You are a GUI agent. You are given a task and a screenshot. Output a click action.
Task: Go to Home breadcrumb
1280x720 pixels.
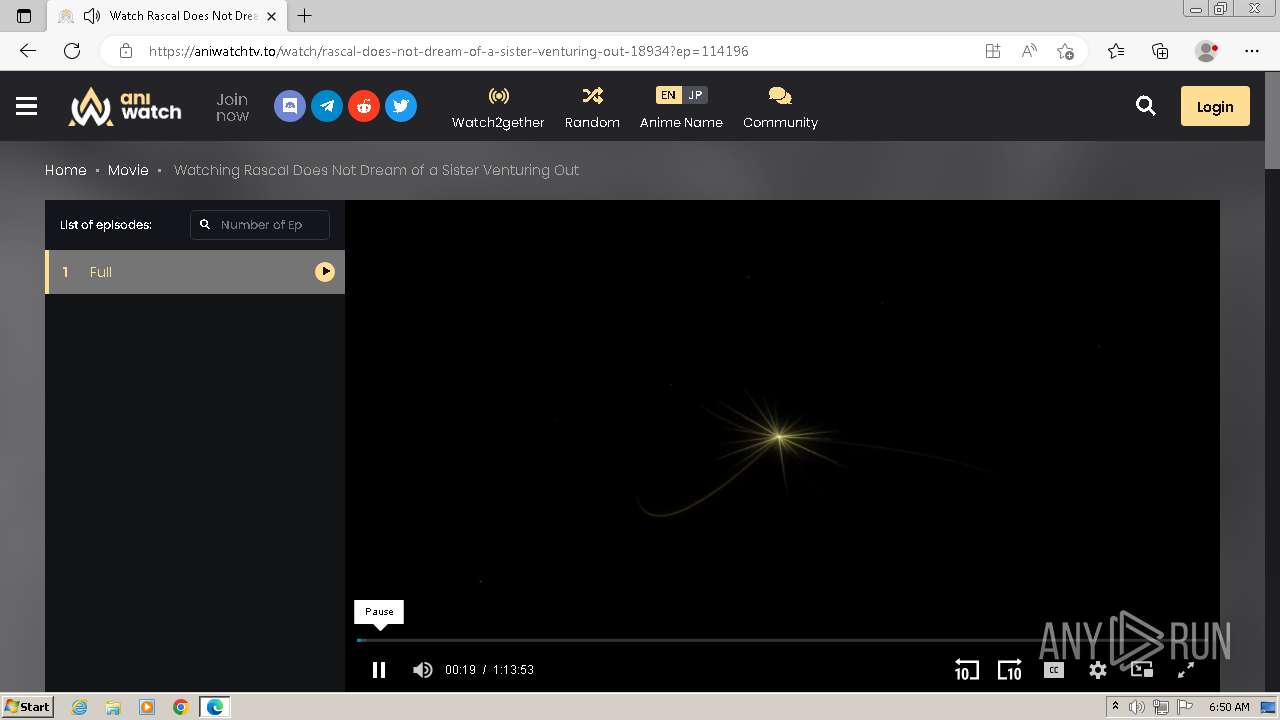66,170
